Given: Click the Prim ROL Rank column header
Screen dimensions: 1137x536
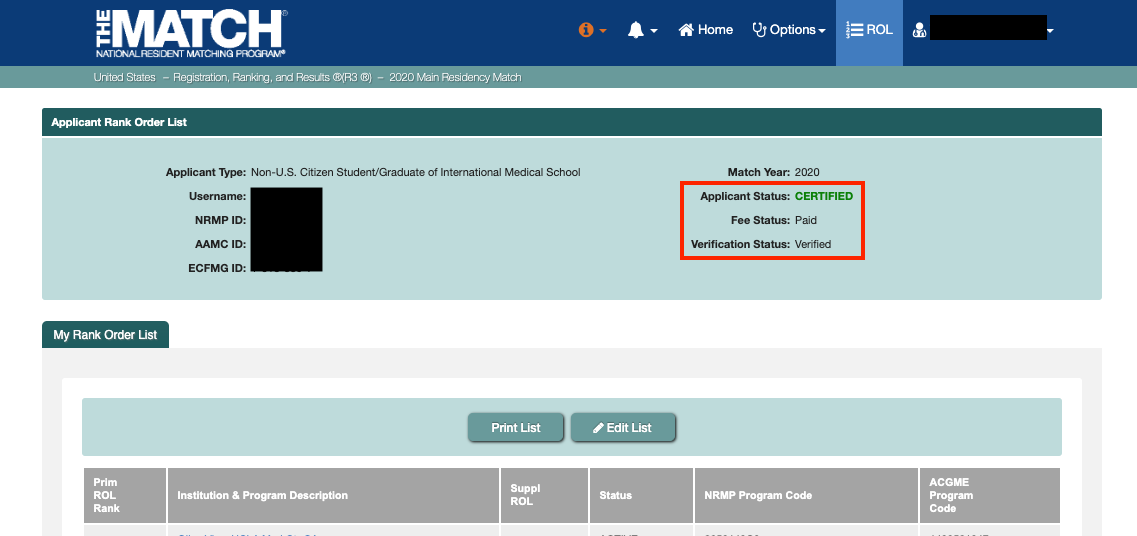Looking at the screenshot, I should pos(106,495).
